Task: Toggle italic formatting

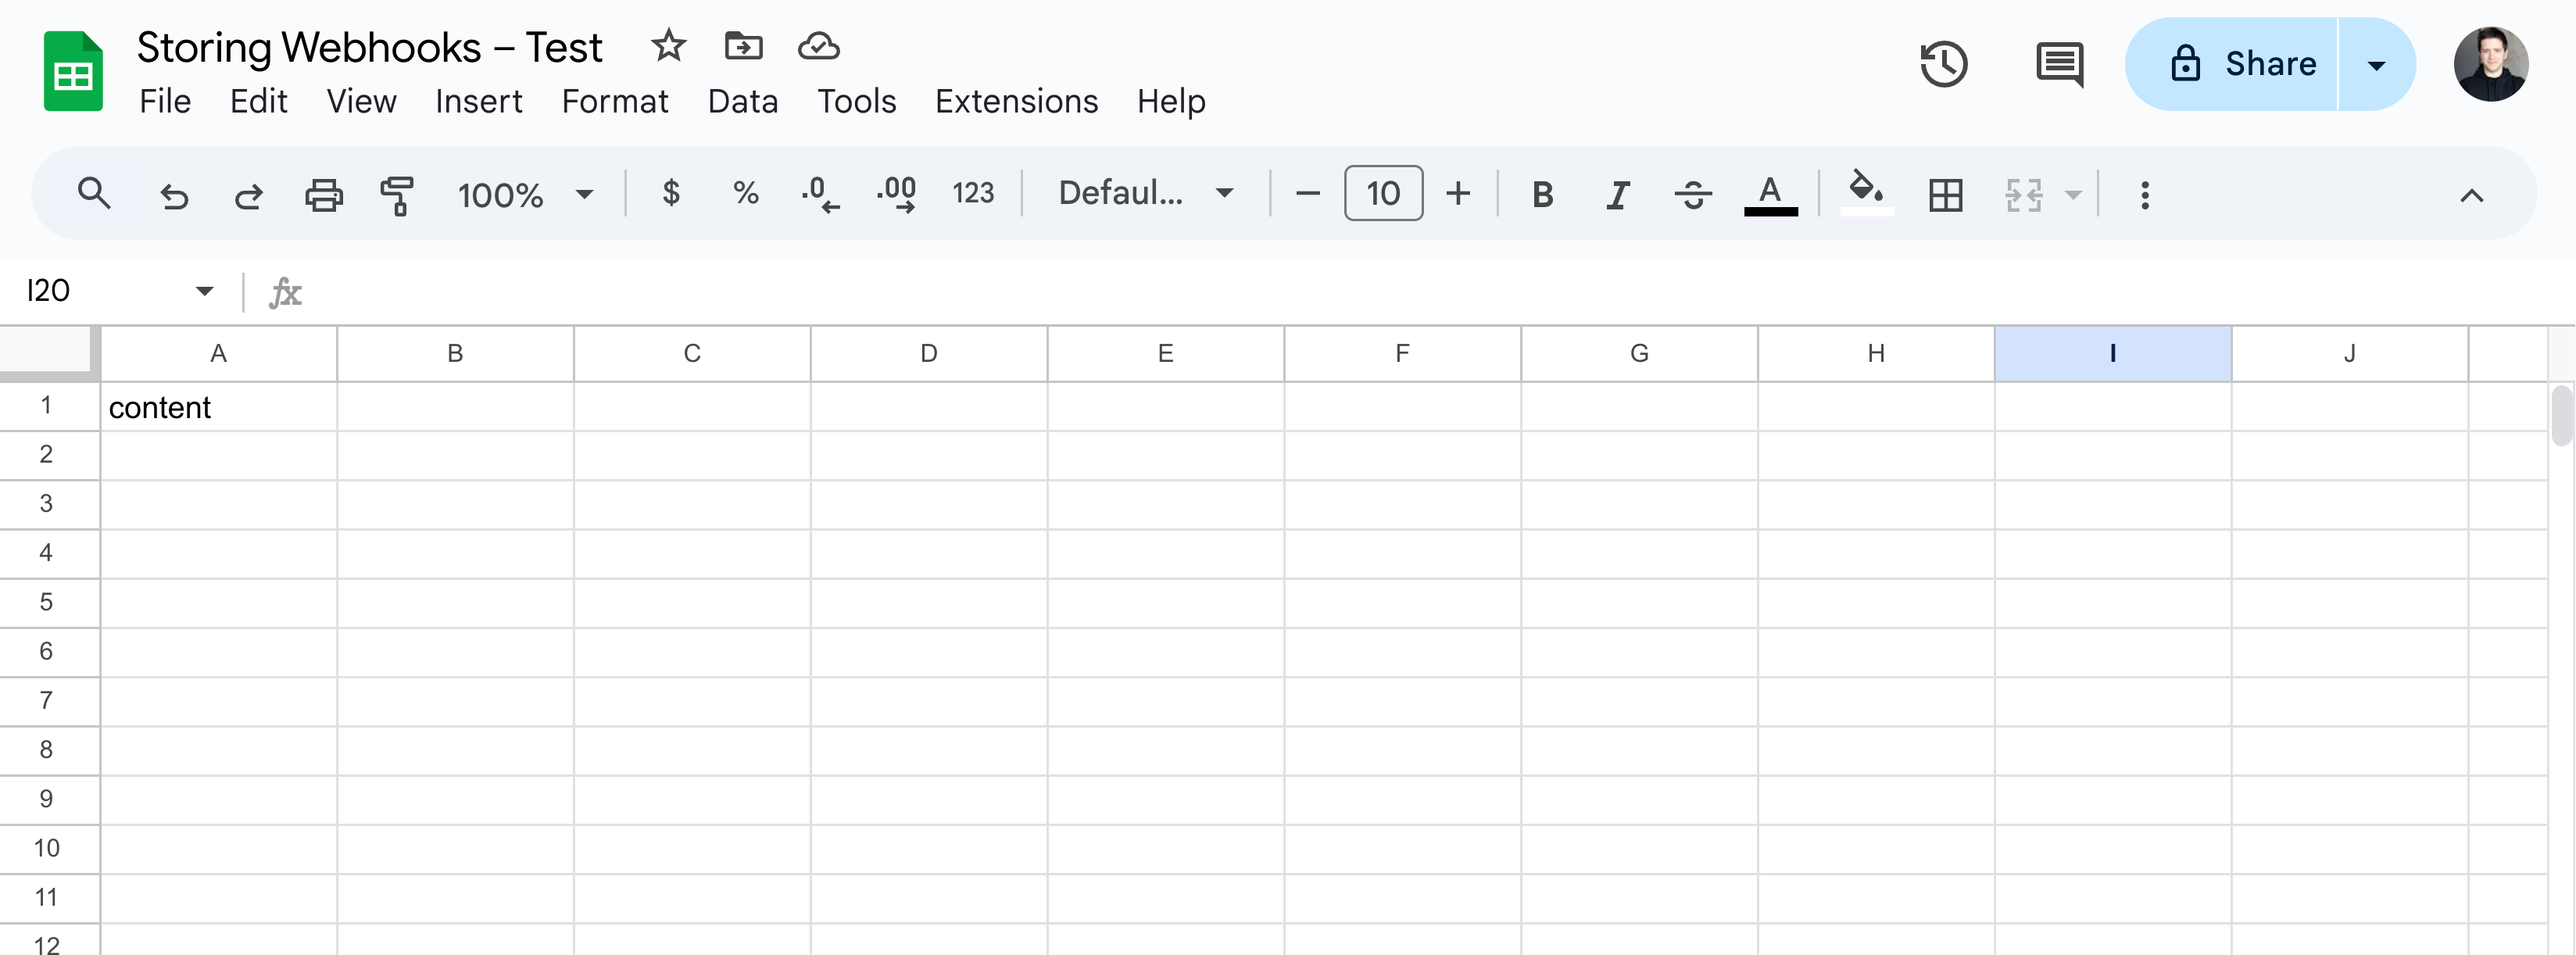Action: point(1617,194)
